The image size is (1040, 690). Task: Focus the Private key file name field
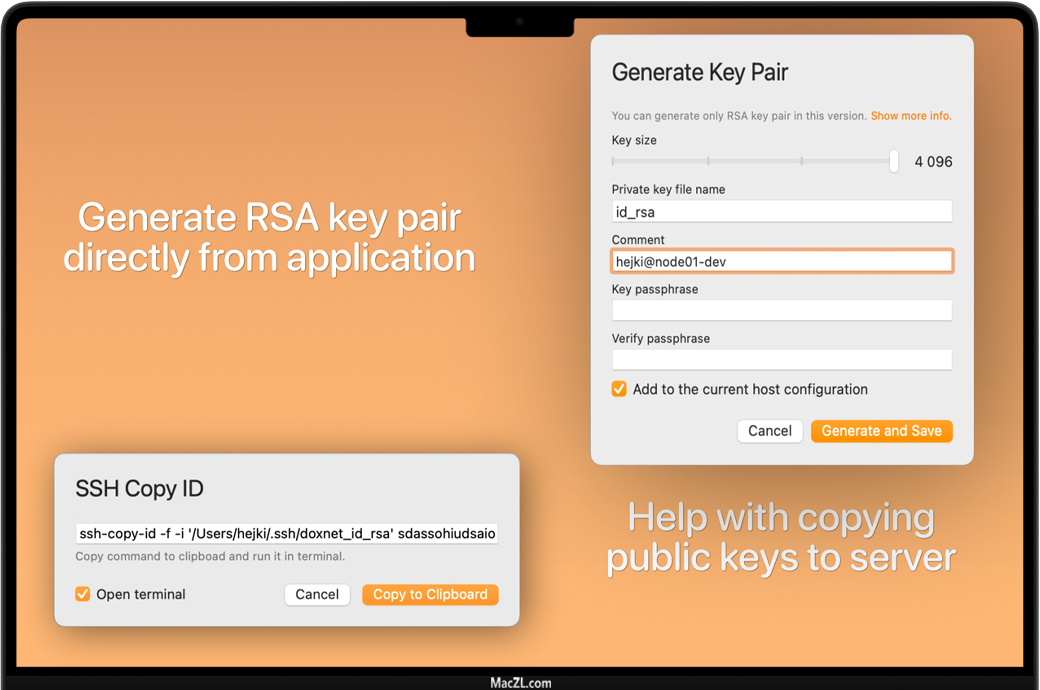781,211
